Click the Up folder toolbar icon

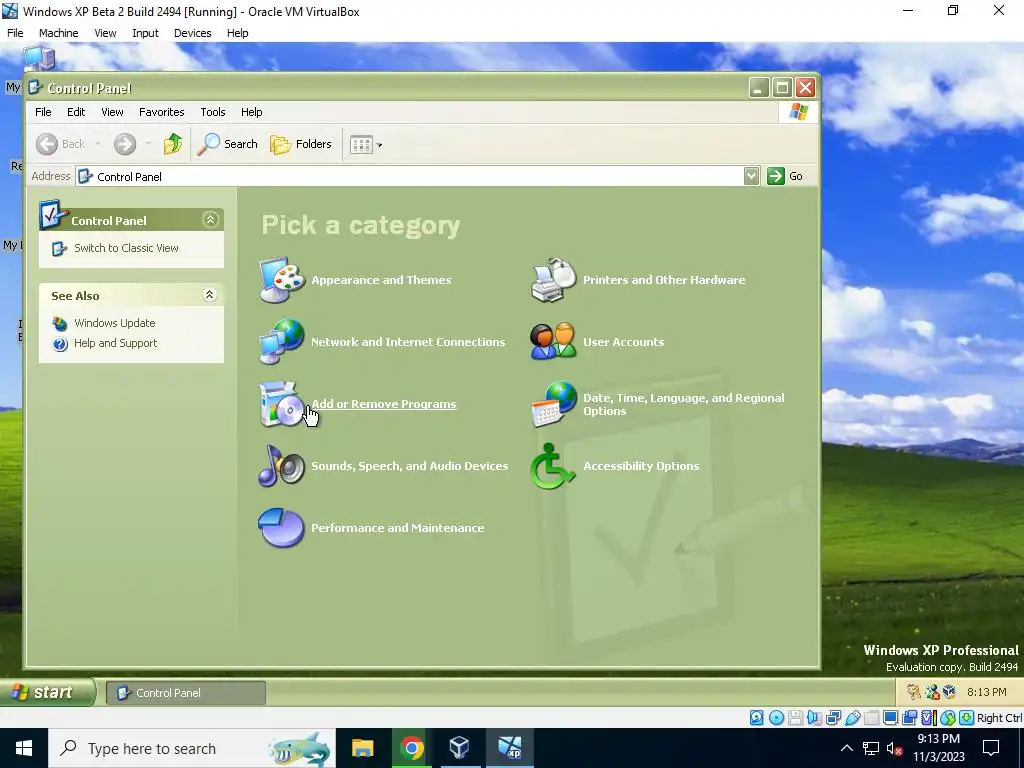[173, 144]
